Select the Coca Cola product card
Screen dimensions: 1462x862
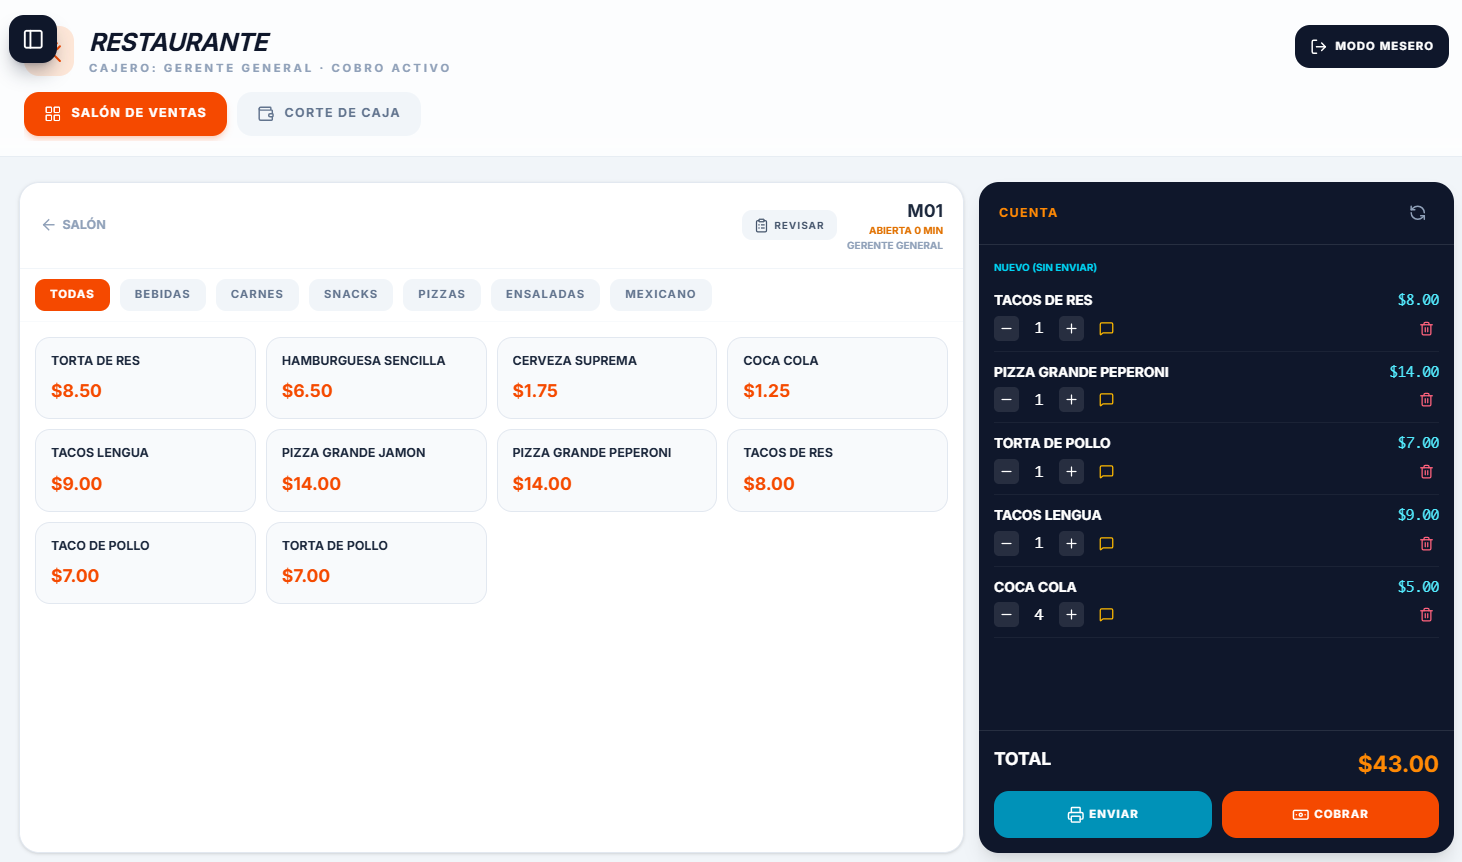click(837, 378)
